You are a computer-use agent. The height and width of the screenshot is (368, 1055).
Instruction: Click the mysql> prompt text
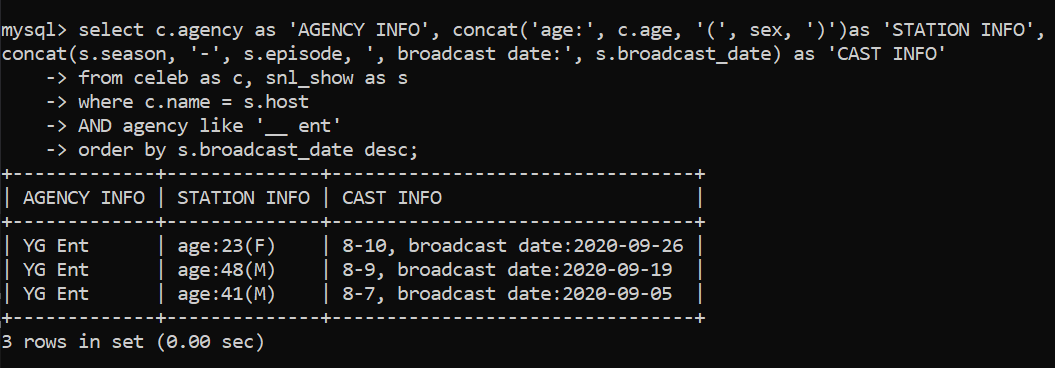34,30
